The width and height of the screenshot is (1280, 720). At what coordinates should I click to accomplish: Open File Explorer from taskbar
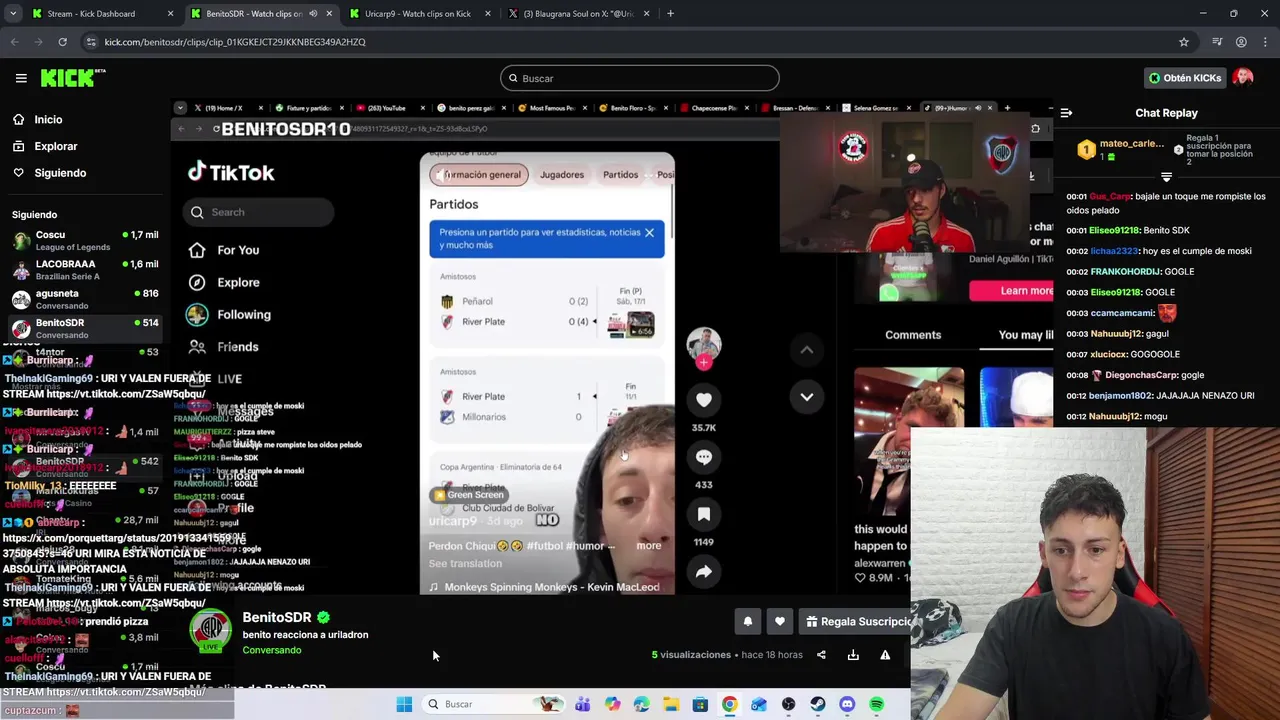[x=671, y=704]
